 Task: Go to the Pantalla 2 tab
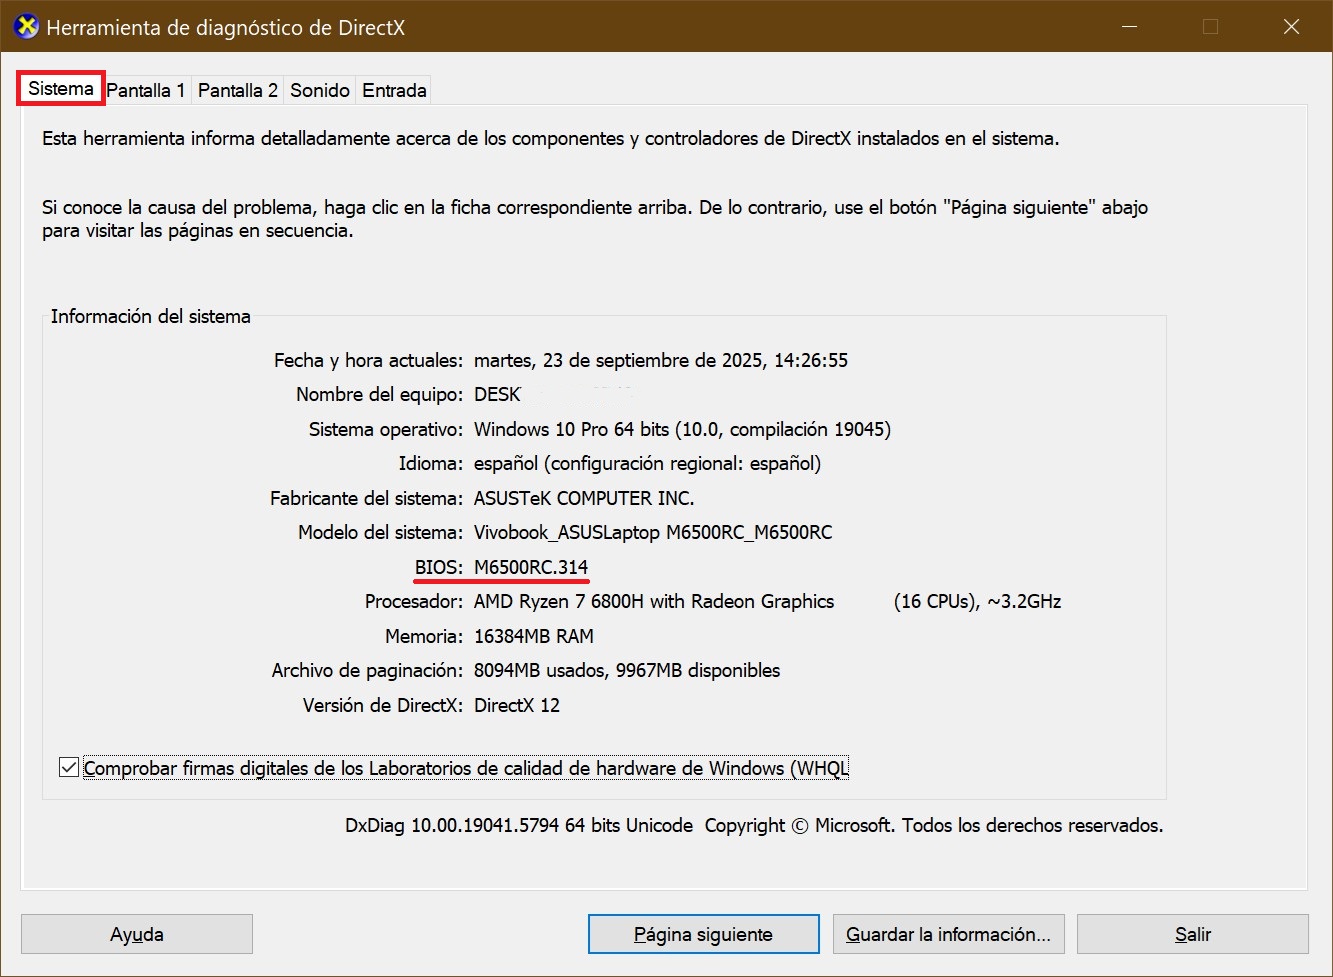(238, 90)
